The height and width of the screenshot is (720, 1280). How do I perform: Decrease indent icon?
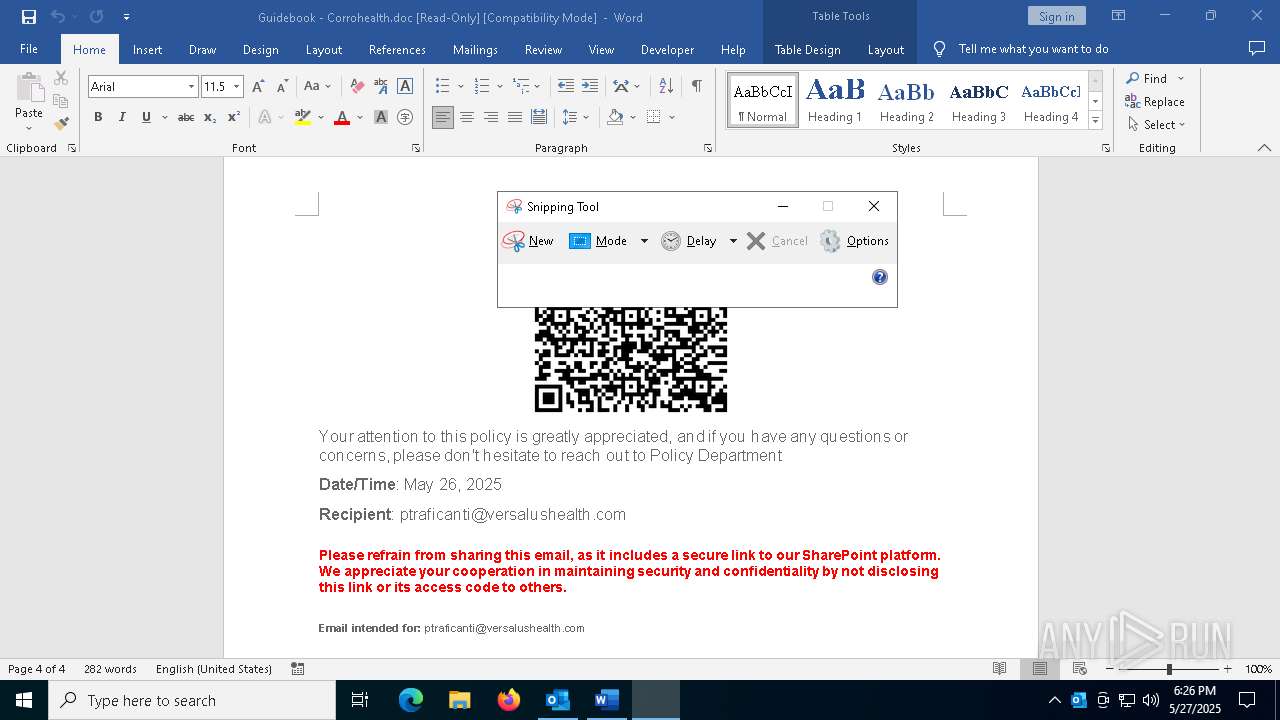click(x=566, y=87)
